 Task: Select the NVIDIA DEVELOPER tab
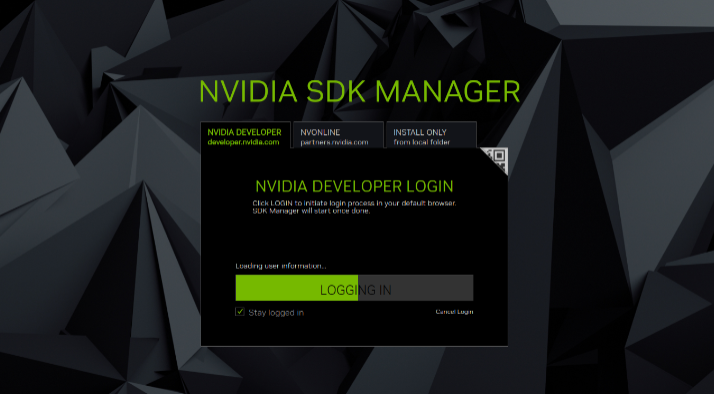pos(245,135)
